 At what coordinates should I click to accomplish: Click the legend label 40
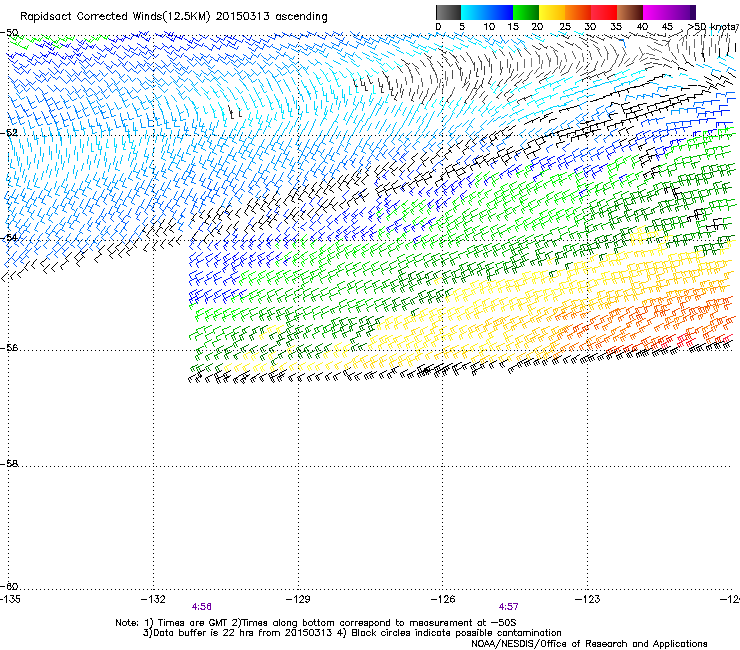(642, 27)
